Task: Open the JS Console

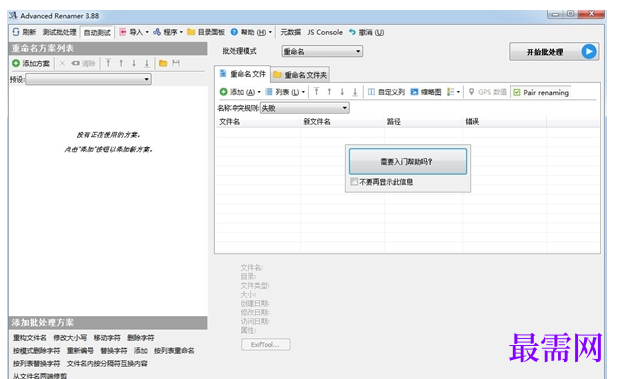Action: point(325,32)
